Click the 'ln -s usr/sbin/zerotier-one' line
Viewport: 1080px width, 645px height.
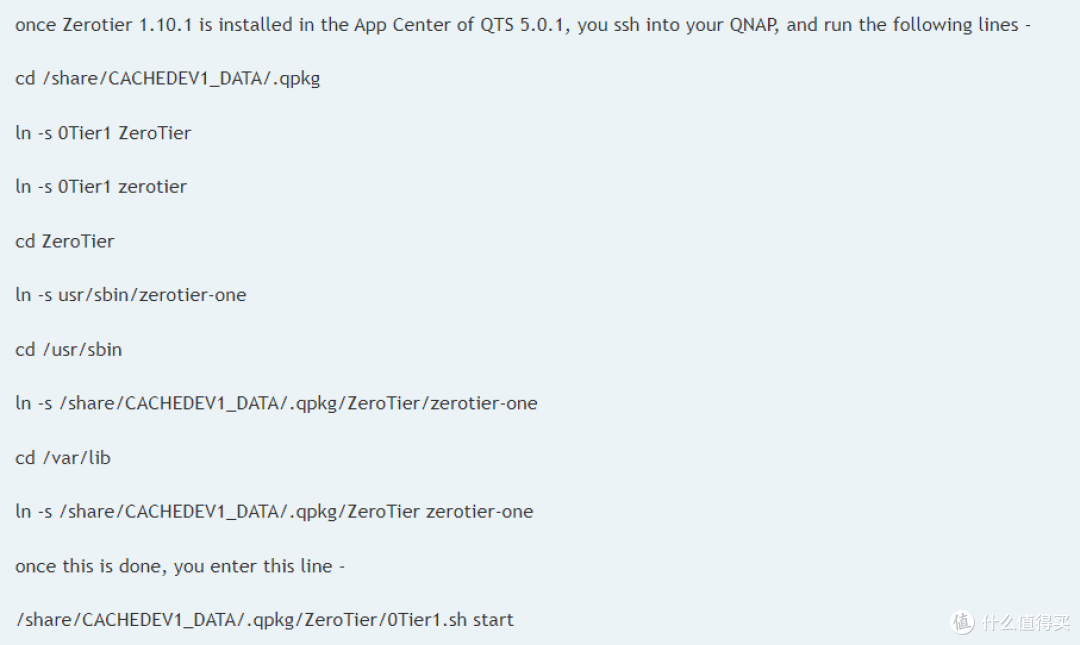[130, 295]
